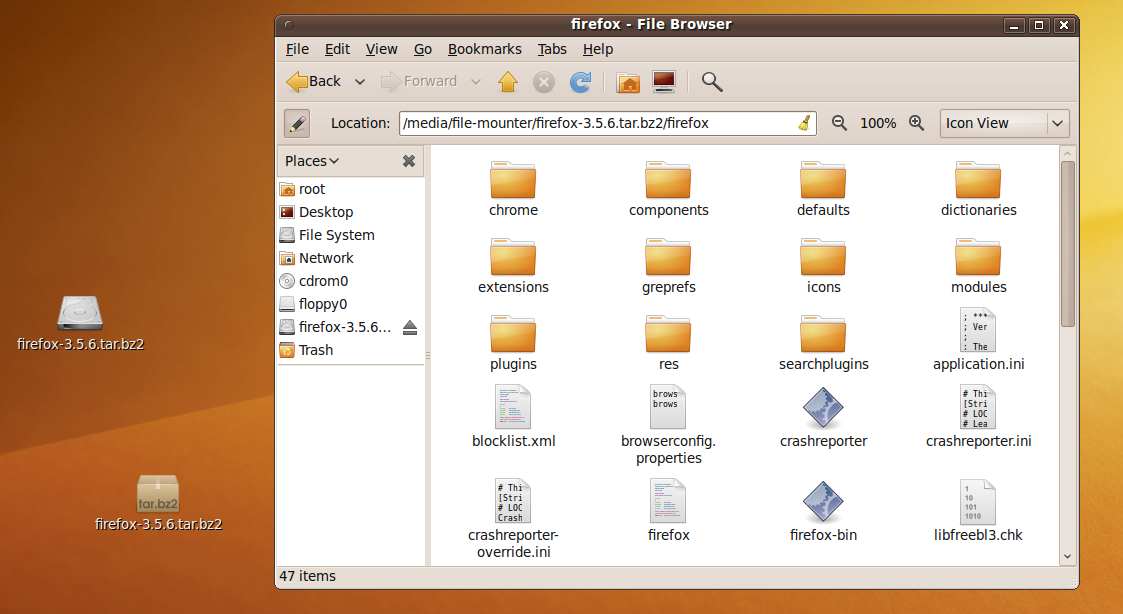
Task: Select the searchplugins folder
Action: (823, 343)
